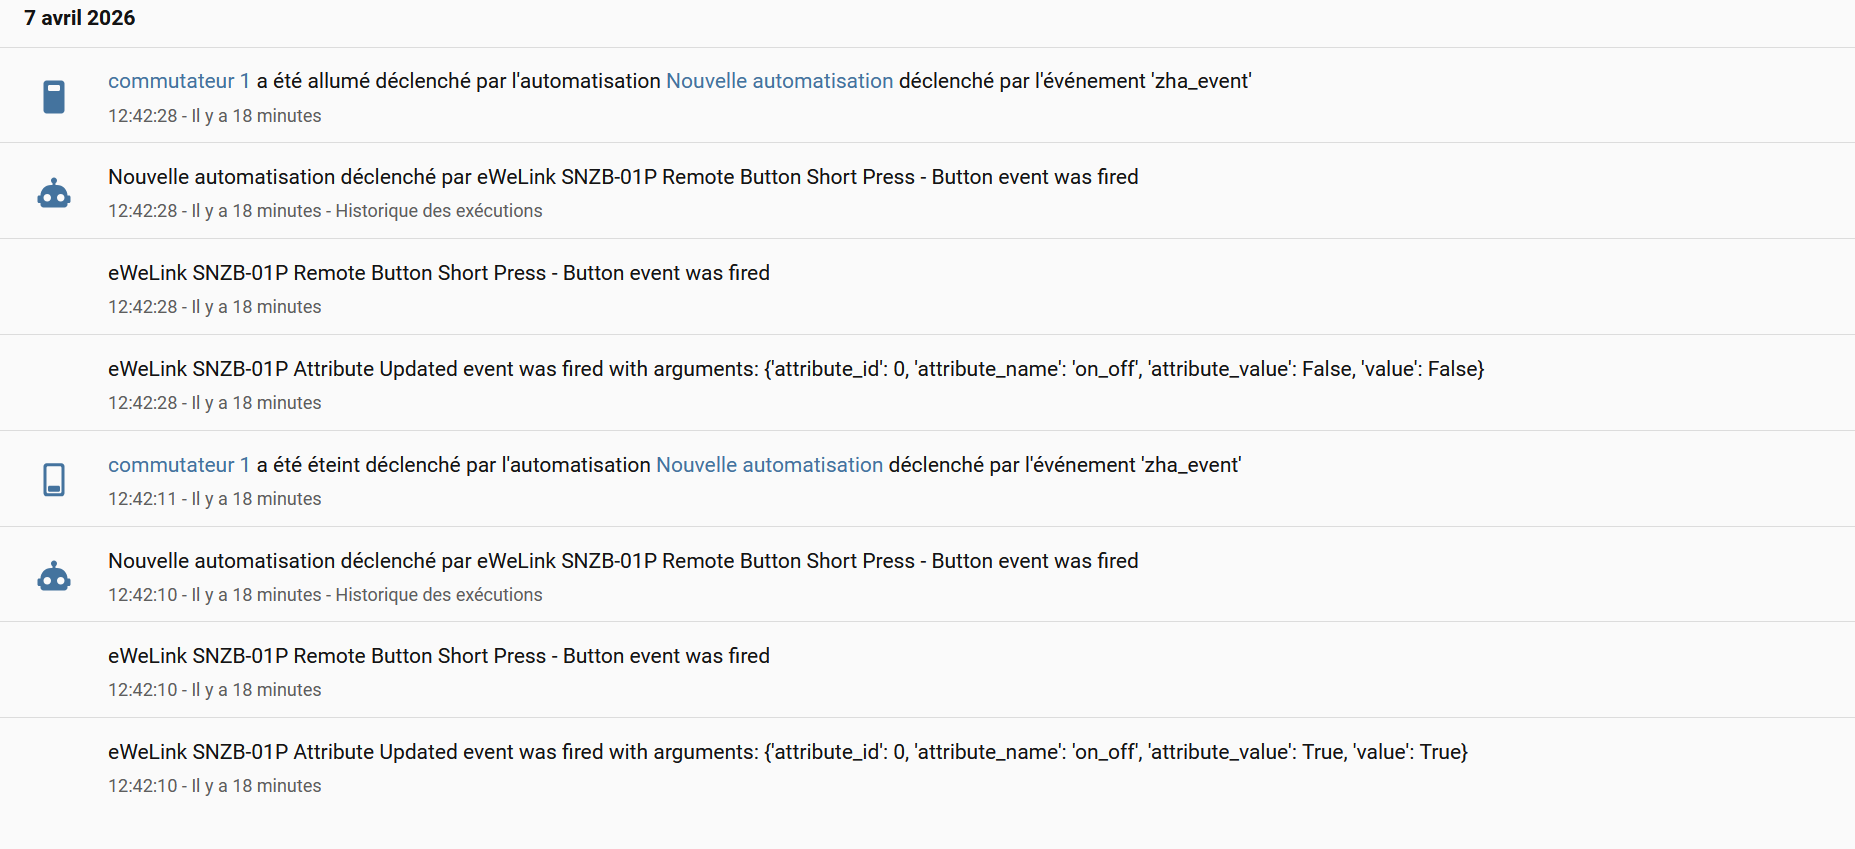Open Historique des exécutions at 12:42:28
Image resolution: width=1855 pixels, height=849 pixels.
coord(438,211)
